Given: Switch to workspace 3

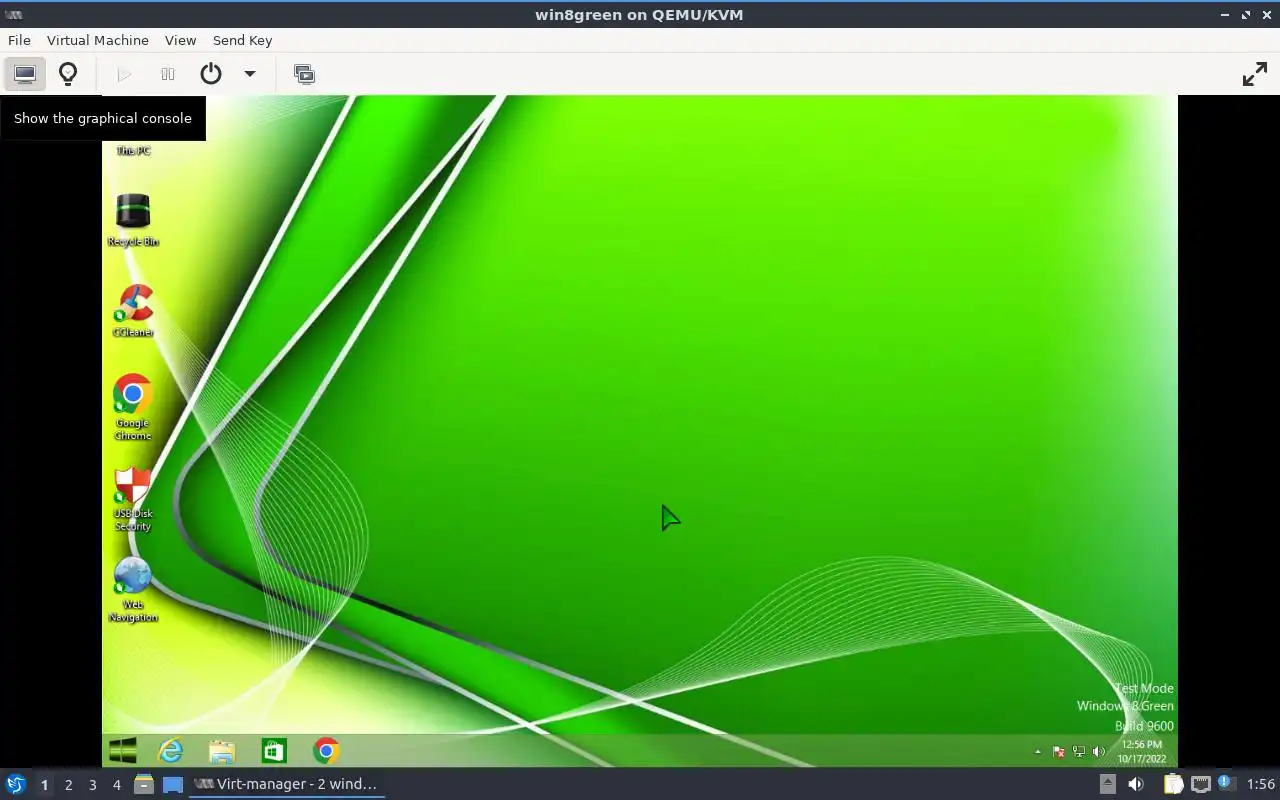Looking at the screenshot, I should click(x=92, y=785).
